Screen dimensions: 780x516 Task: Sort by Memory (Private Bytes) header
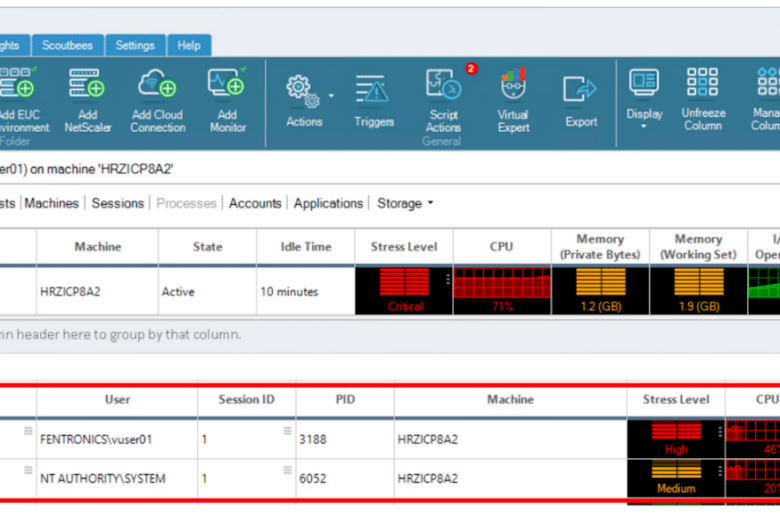(600, 247)
